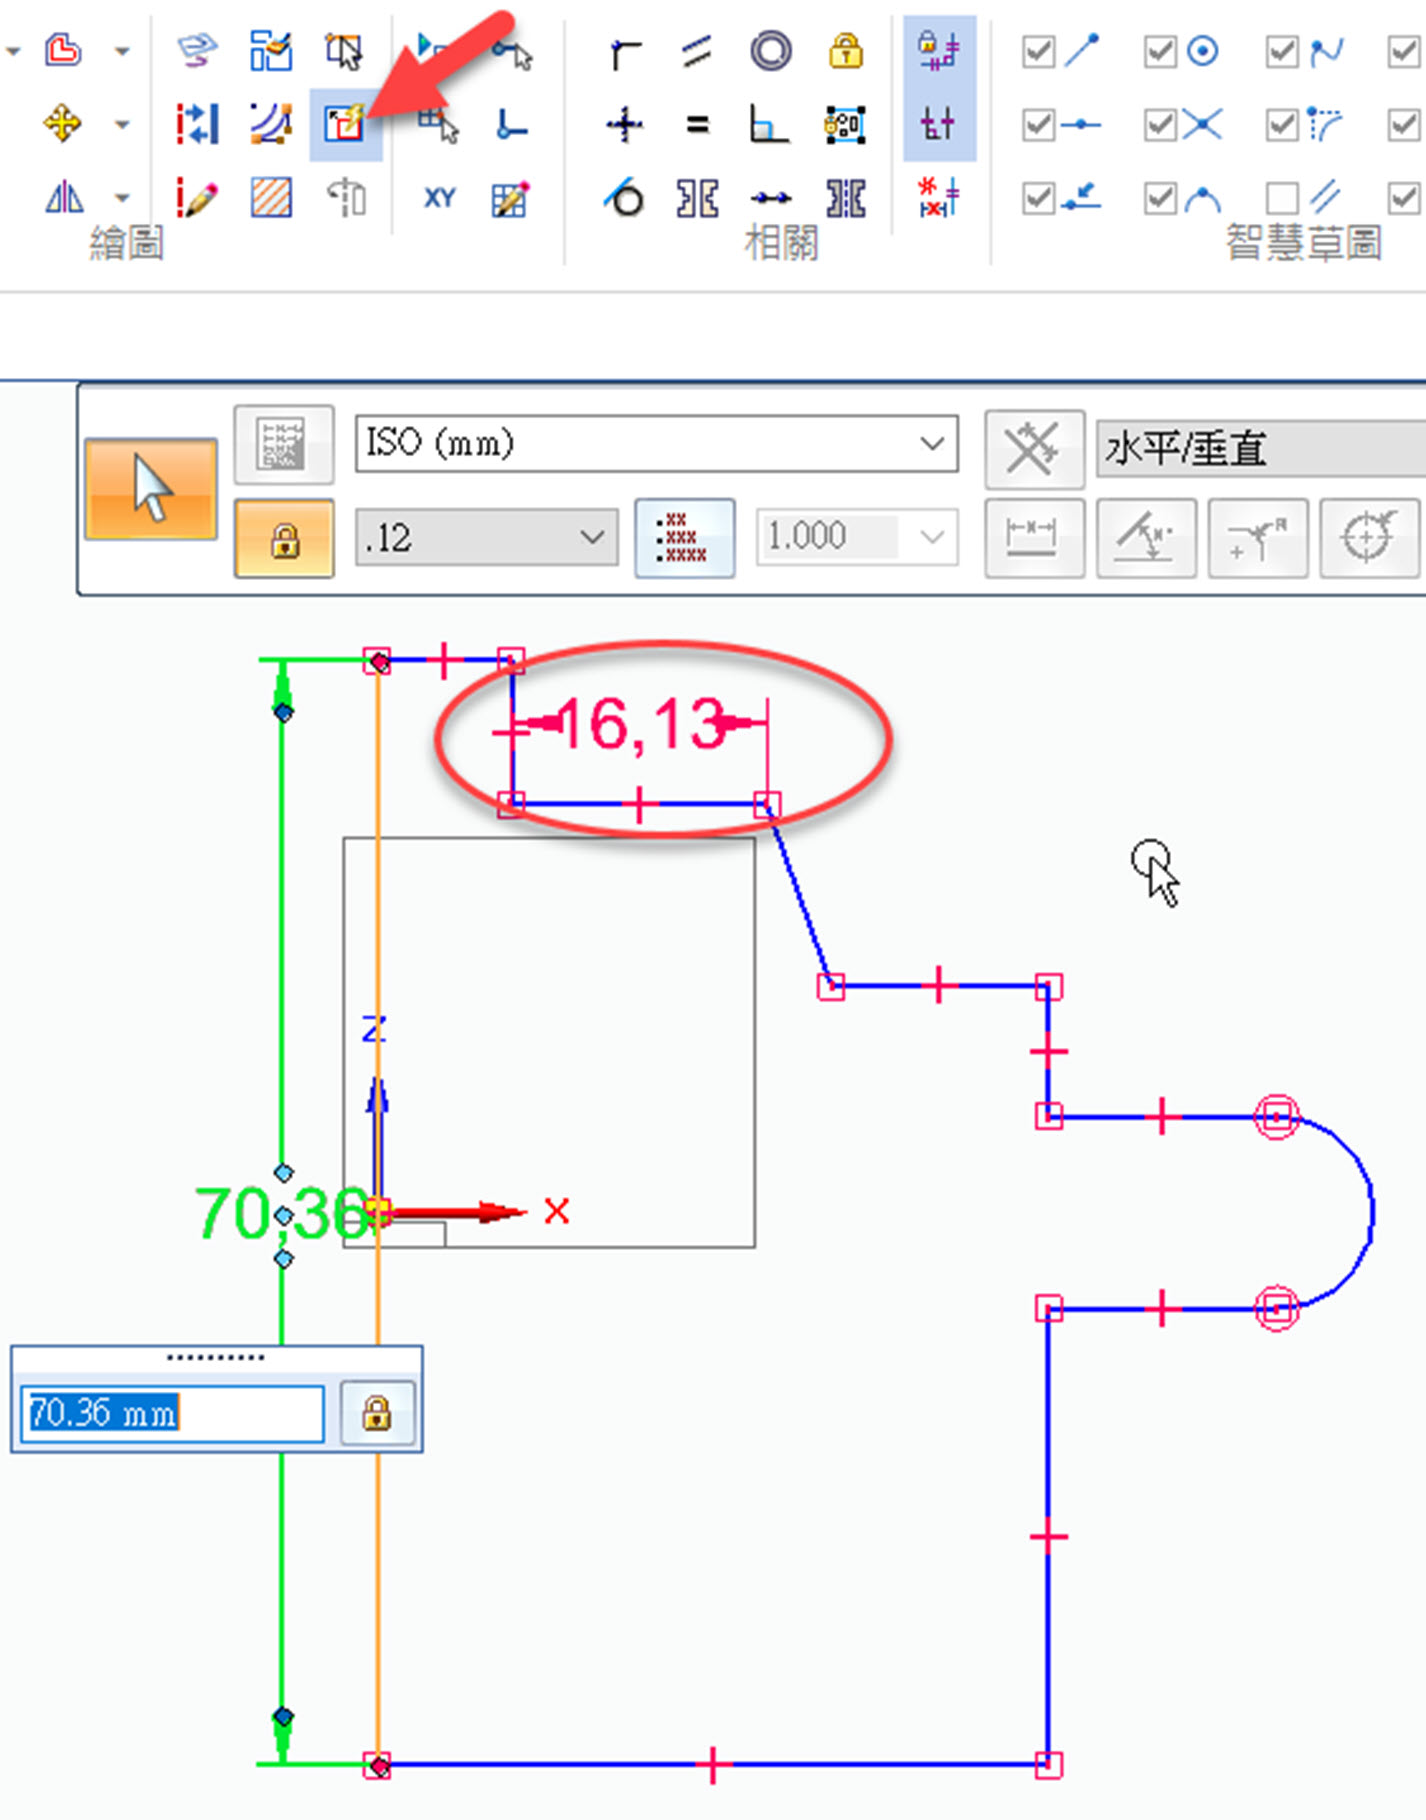Apply the Parallel relationship
Viewport: 1426px width, 1820px height.
tap(697, 52)
